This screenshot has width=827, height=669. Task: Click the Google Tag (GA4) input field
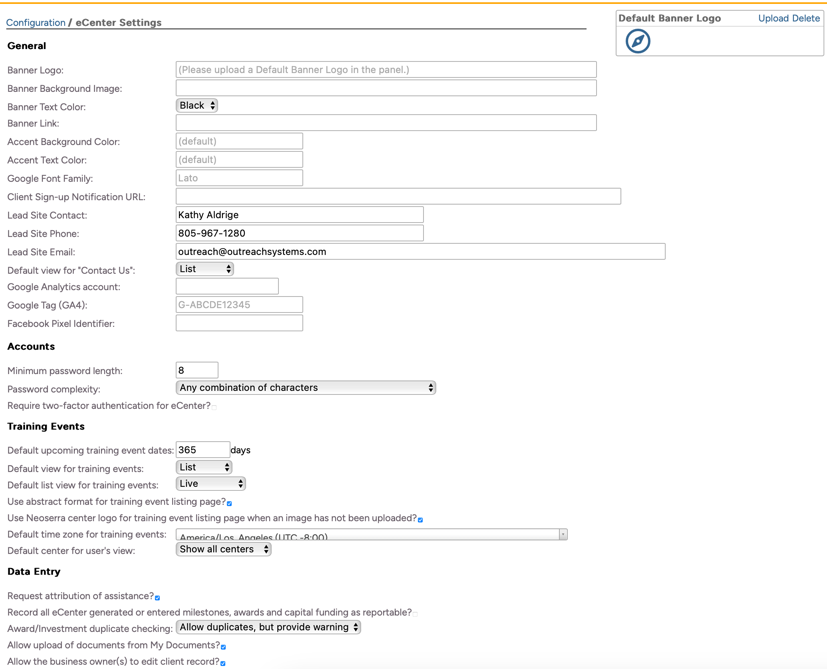pos(239,305)
